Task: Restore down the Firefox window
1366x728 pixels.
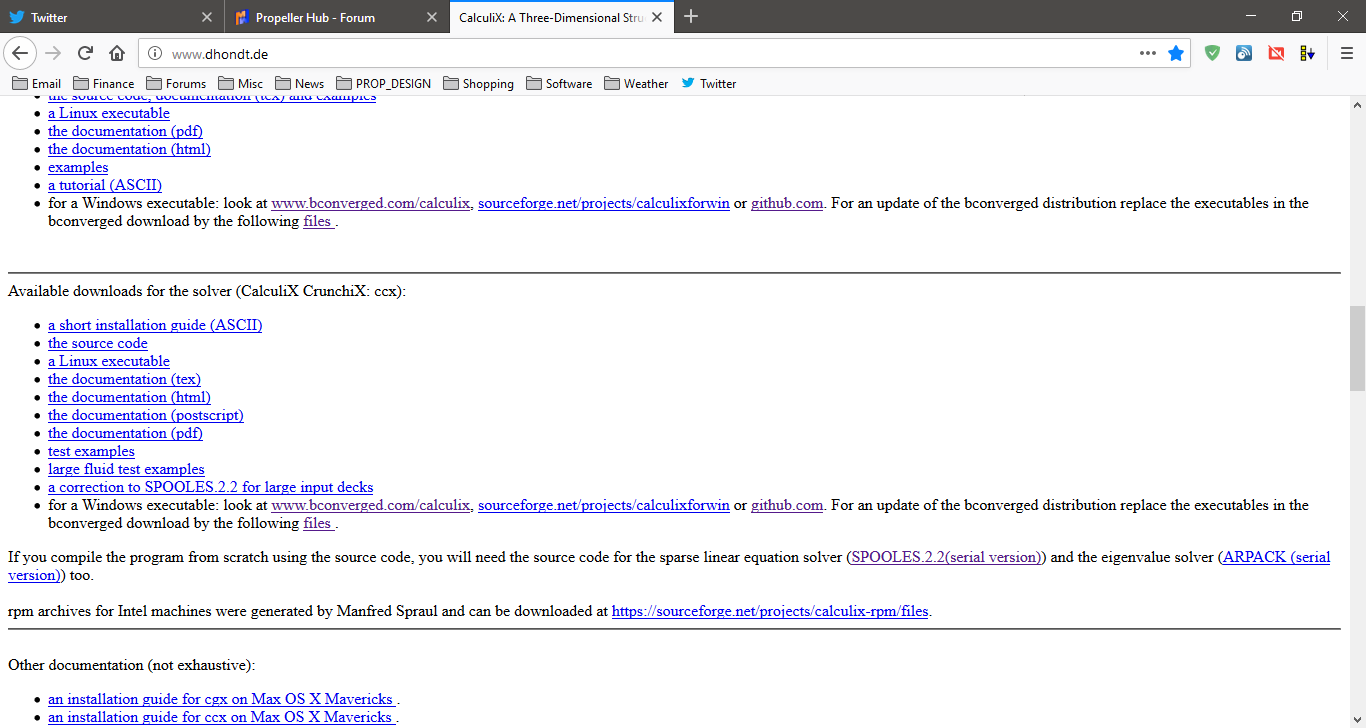Action: tap(1297, 16)
